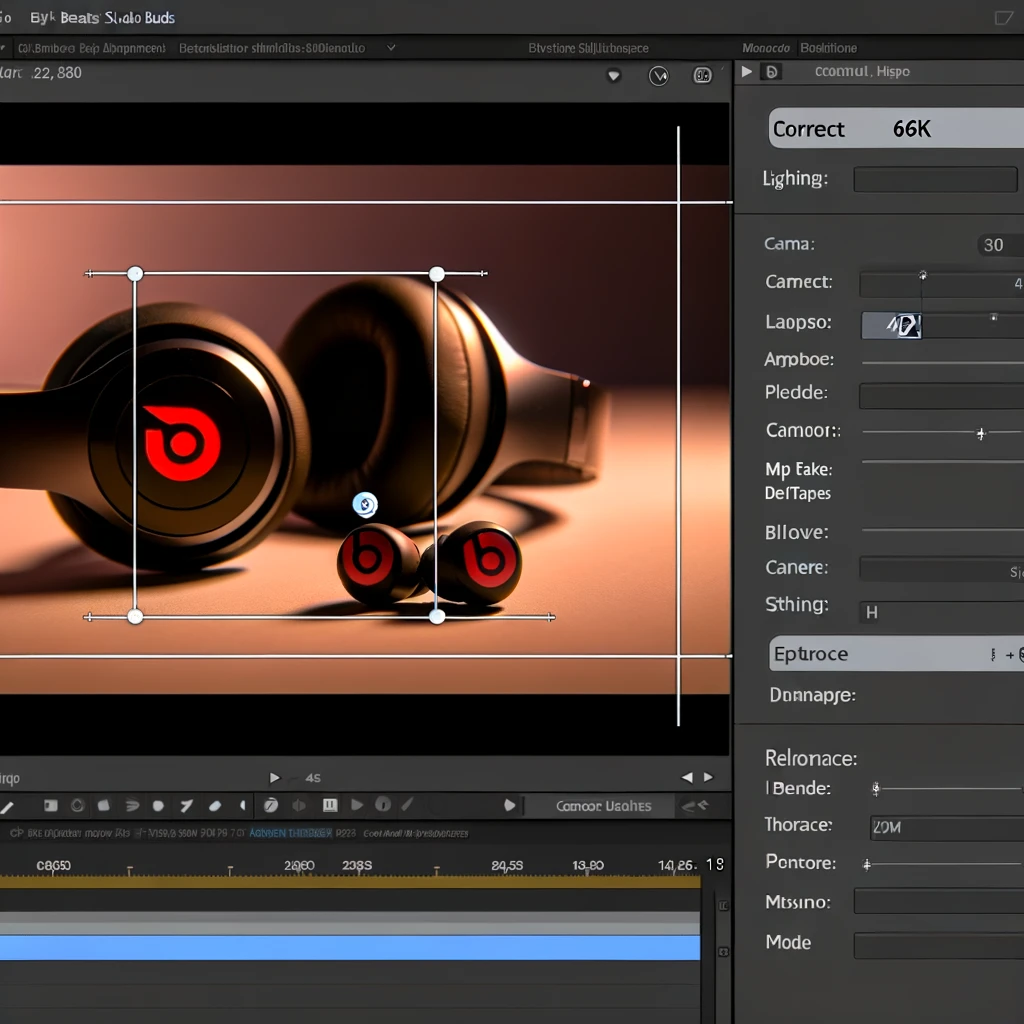Click the 24,5S marker on the timeline ruler
The height and width of the screenshot is (1024, 1024).
[x=507, y=865]
